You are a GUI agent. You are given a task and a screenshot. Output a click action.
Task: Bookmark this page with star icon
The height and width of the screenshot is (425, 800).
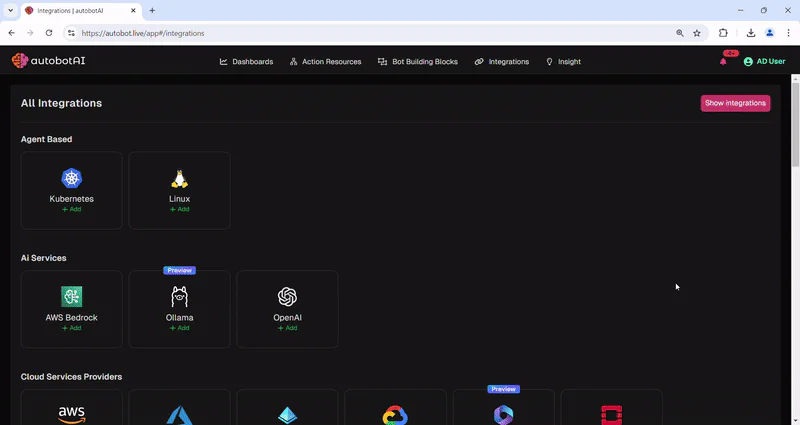[x=697, y=33]
